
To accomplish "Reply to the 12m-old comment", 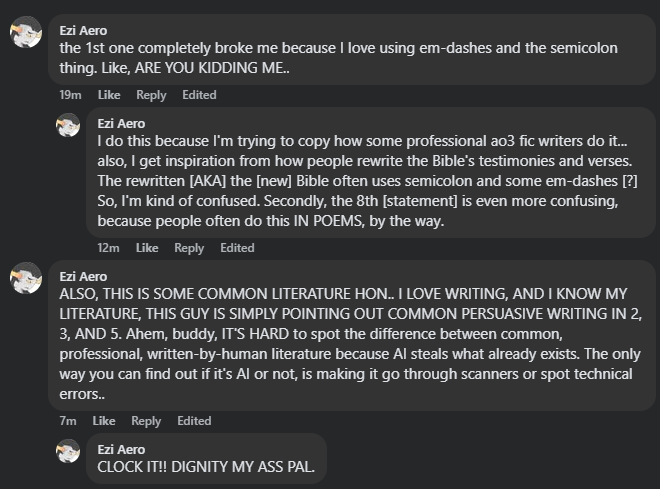I will [x=189, y=248].
